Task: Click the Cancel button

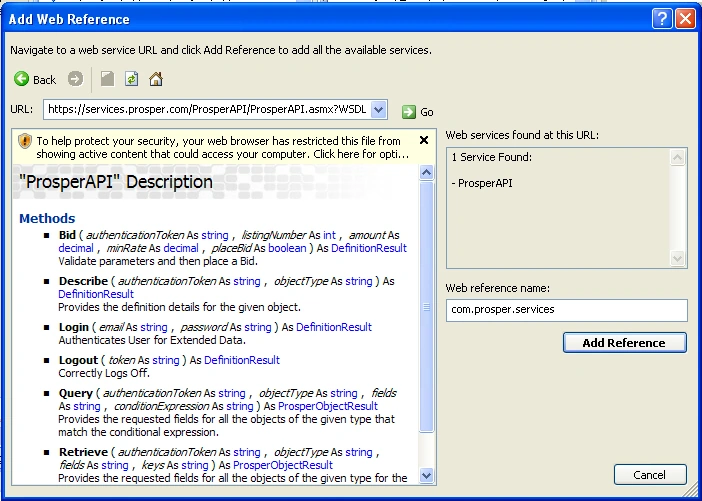Action: pyautogui.click(x=650, y=475)
